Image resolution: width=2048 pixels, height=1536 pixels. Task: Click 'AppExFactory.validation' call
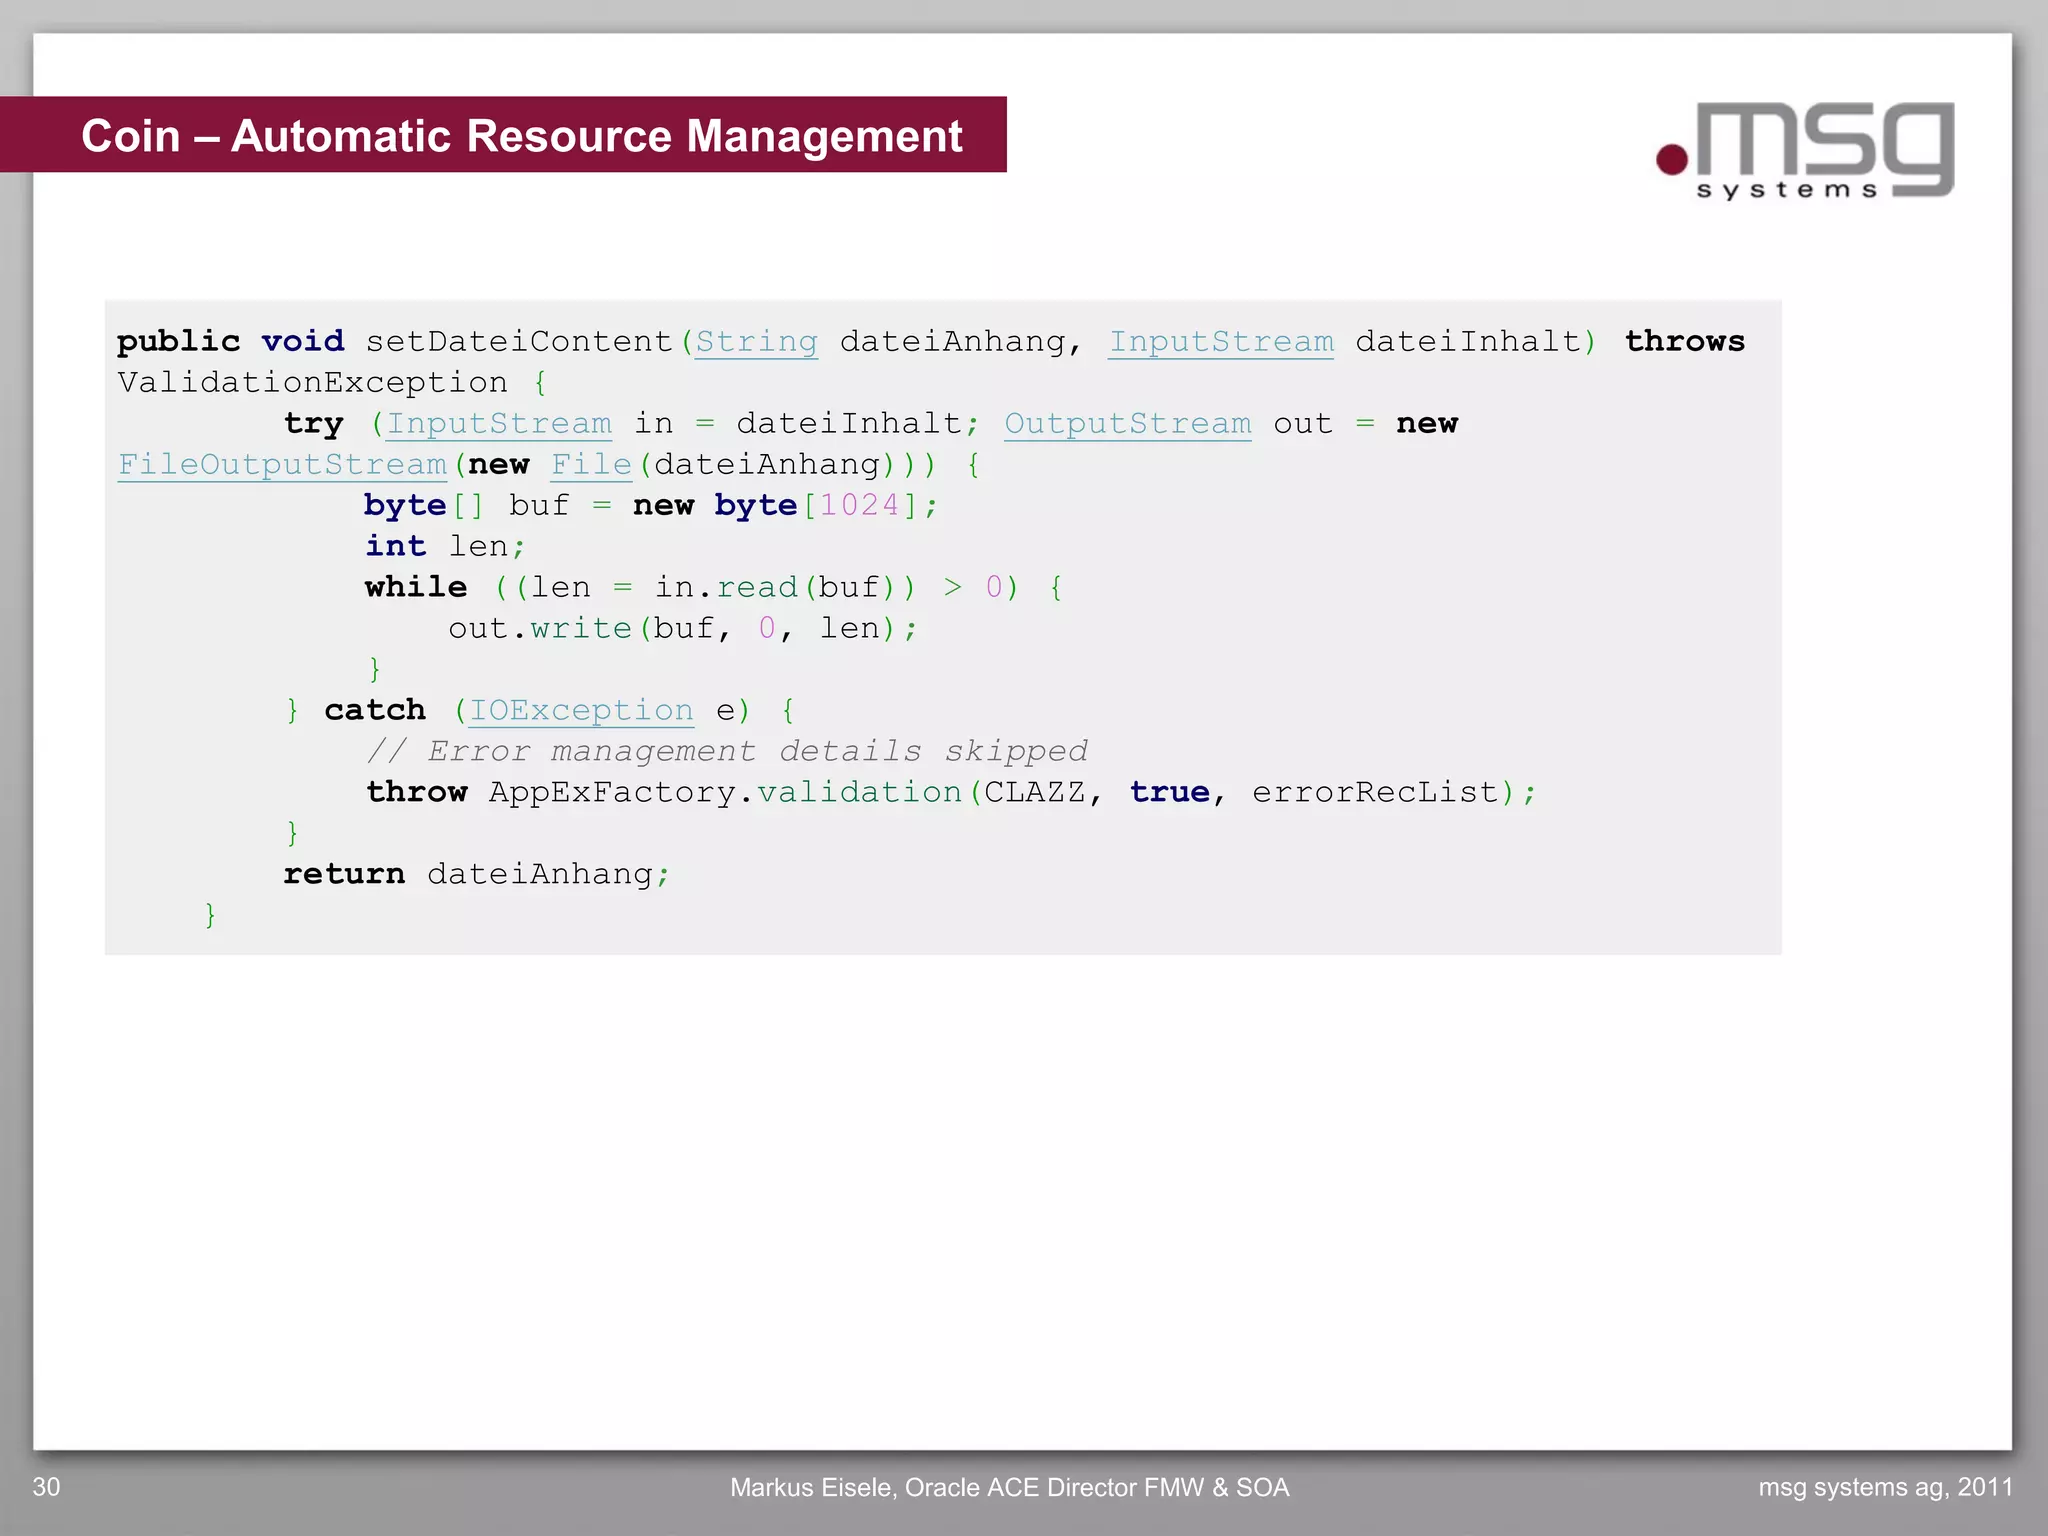726,793
